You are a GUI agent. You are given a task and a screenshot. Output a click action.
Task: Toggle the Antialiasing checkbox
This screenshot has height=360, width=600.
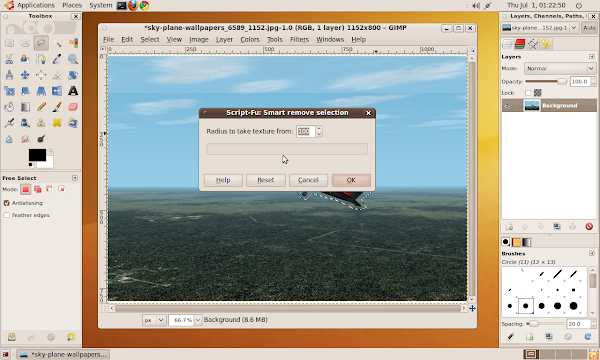coord(7,203)
